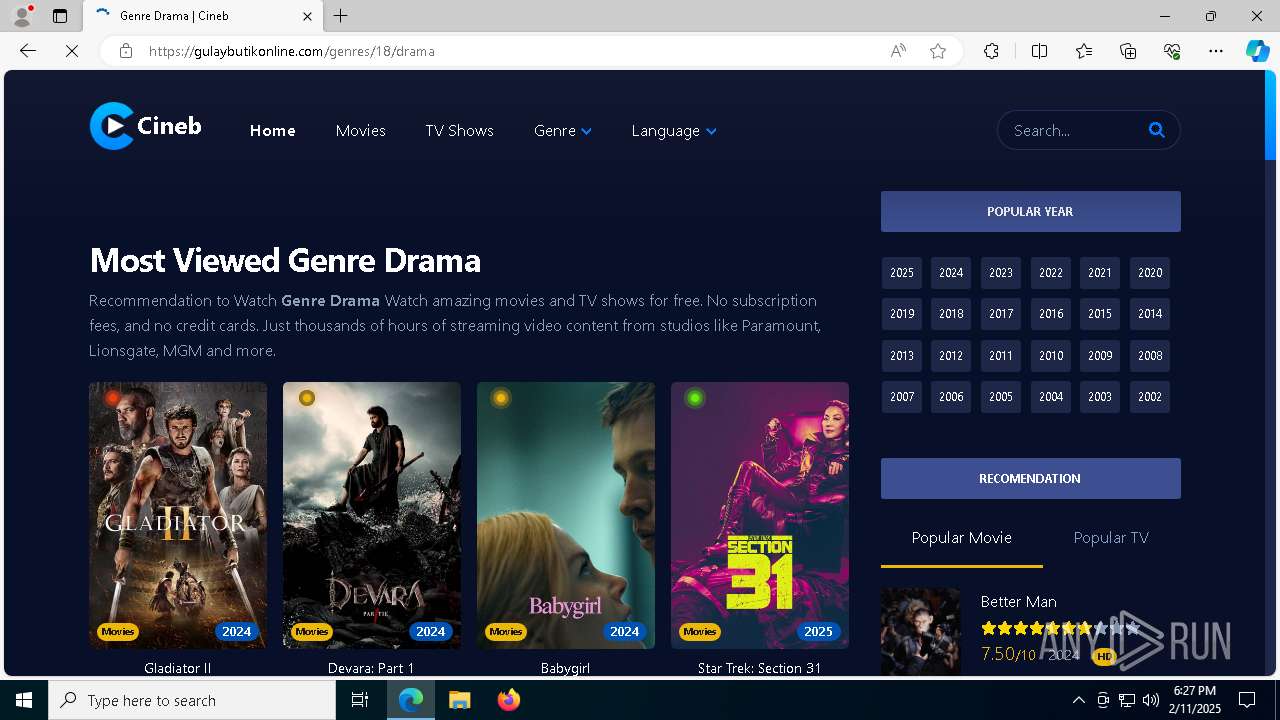Filter by year 2020
The height and width of the screenshot is (720, 1280).
pos(1150,273)
